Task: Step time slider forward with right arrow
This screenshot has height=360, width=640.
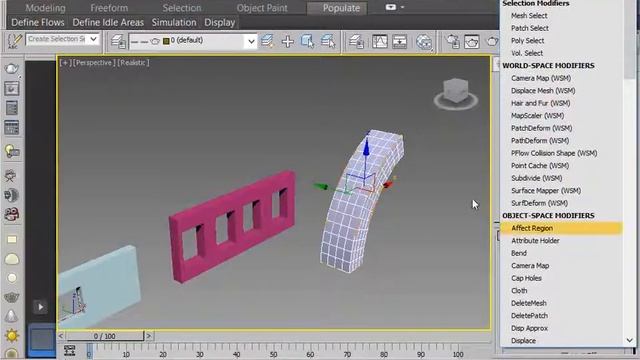Action: 149,336
